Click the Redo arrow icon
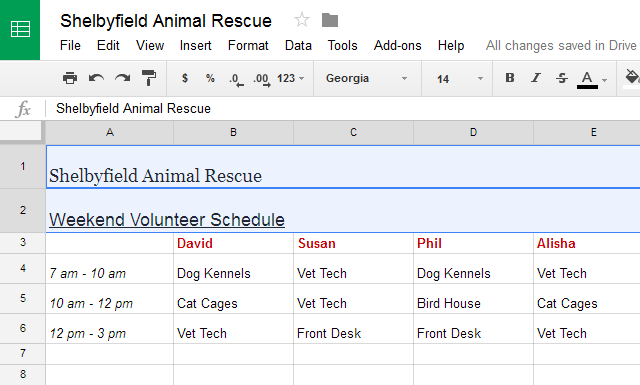The width and height of the screenshot is (640, 385). (x=122, y=78)
